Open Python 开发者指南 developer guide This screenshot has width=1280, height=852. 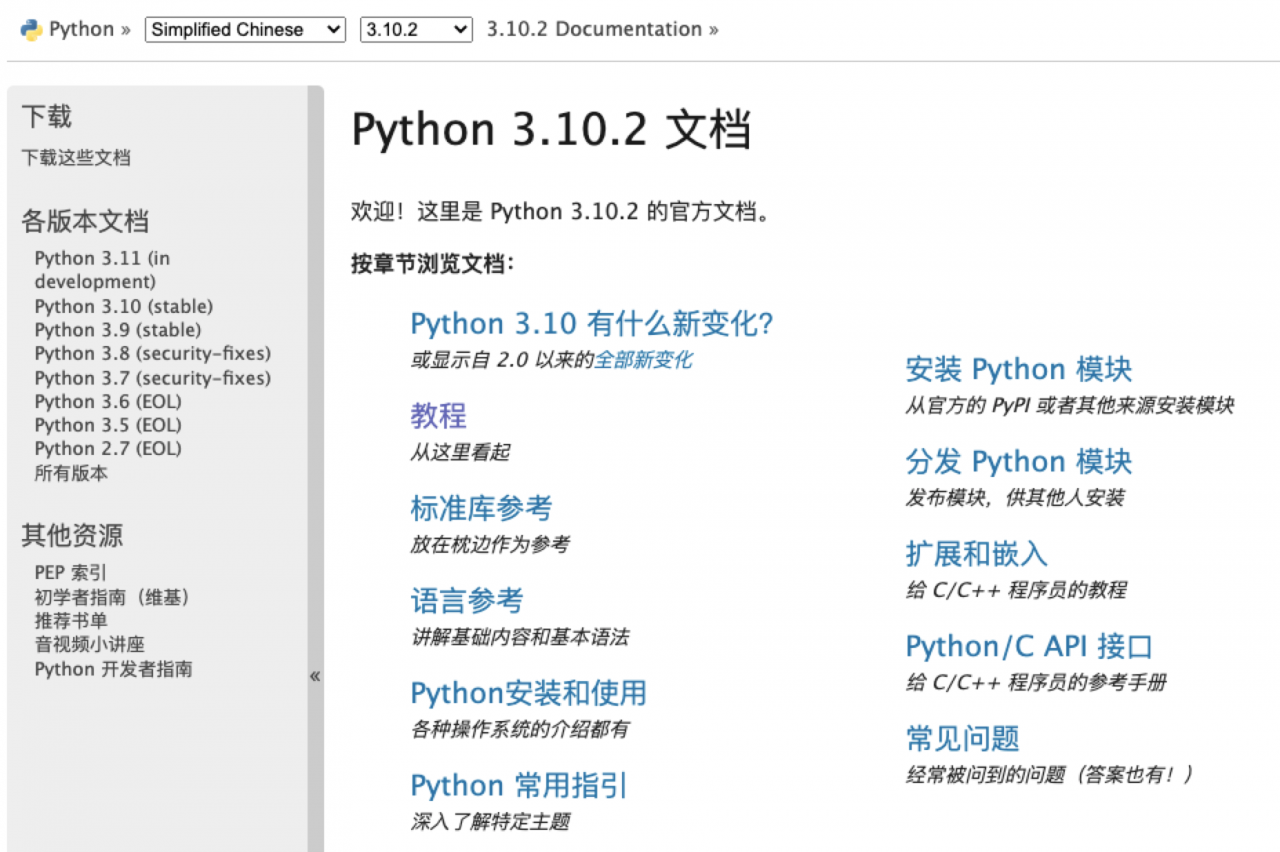point(113,669)
